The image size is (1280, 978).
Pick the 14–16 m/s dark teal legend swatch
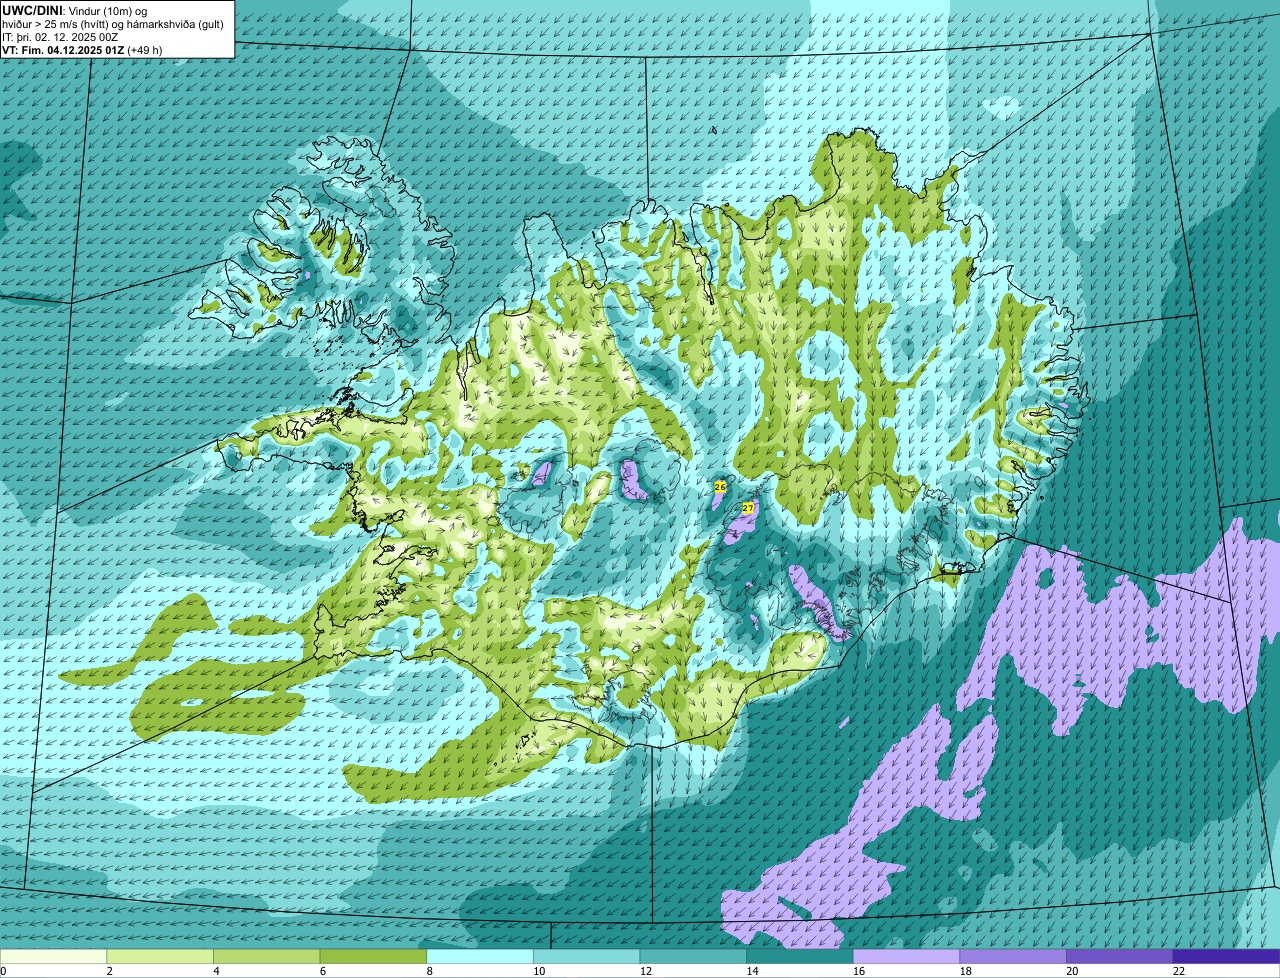[800, 956]
